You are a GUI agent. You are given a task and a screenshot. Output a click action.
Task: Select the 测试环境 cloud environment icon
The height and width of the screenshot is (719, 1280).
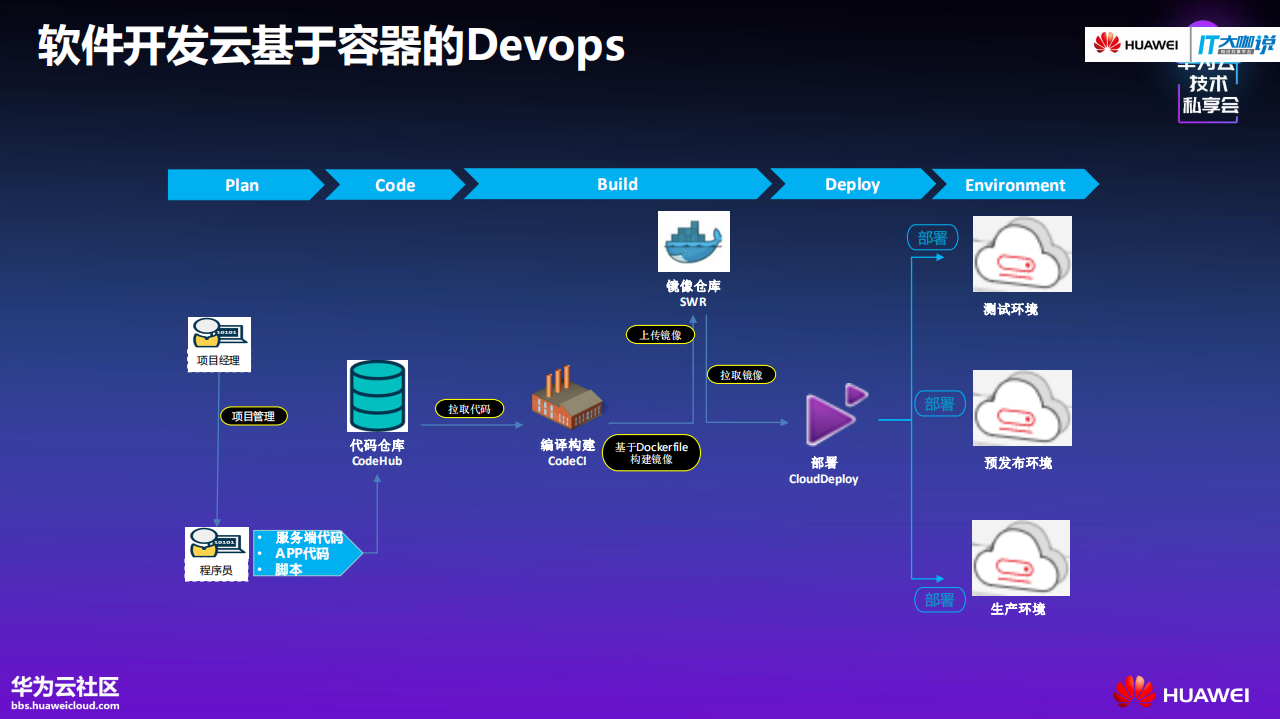pyautogui.click(x=1021, y=253)
